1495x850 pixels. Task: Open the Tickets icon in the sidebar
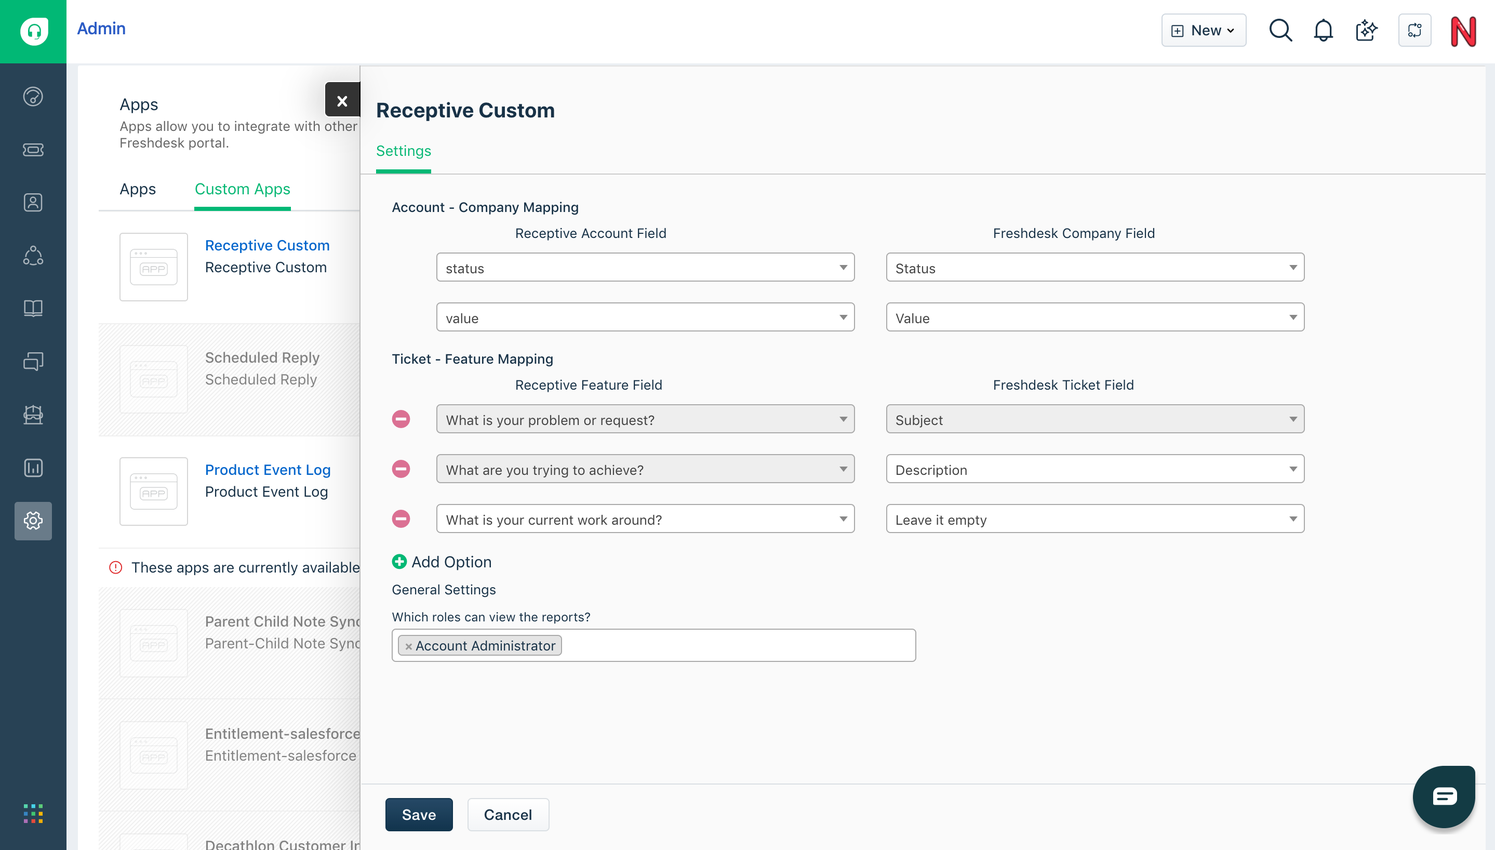[x=33, y=149]
